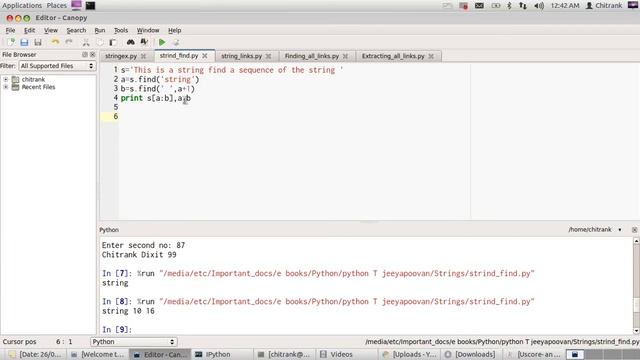Open the Search menu
The height and width of the screenshot is (360, 640).
[x=76, y=30]
